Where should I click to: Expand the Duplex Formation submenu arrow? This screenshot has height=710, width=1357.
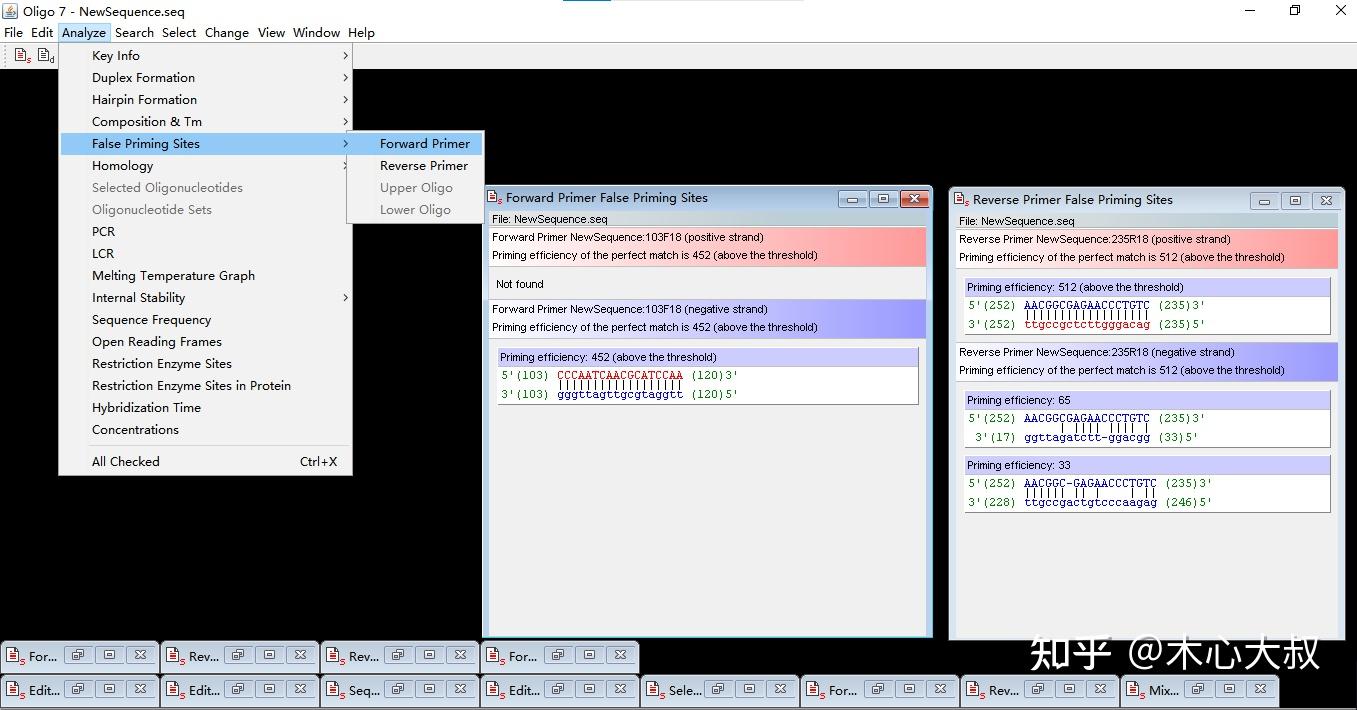pyautogui.click(x=345, y=78)
